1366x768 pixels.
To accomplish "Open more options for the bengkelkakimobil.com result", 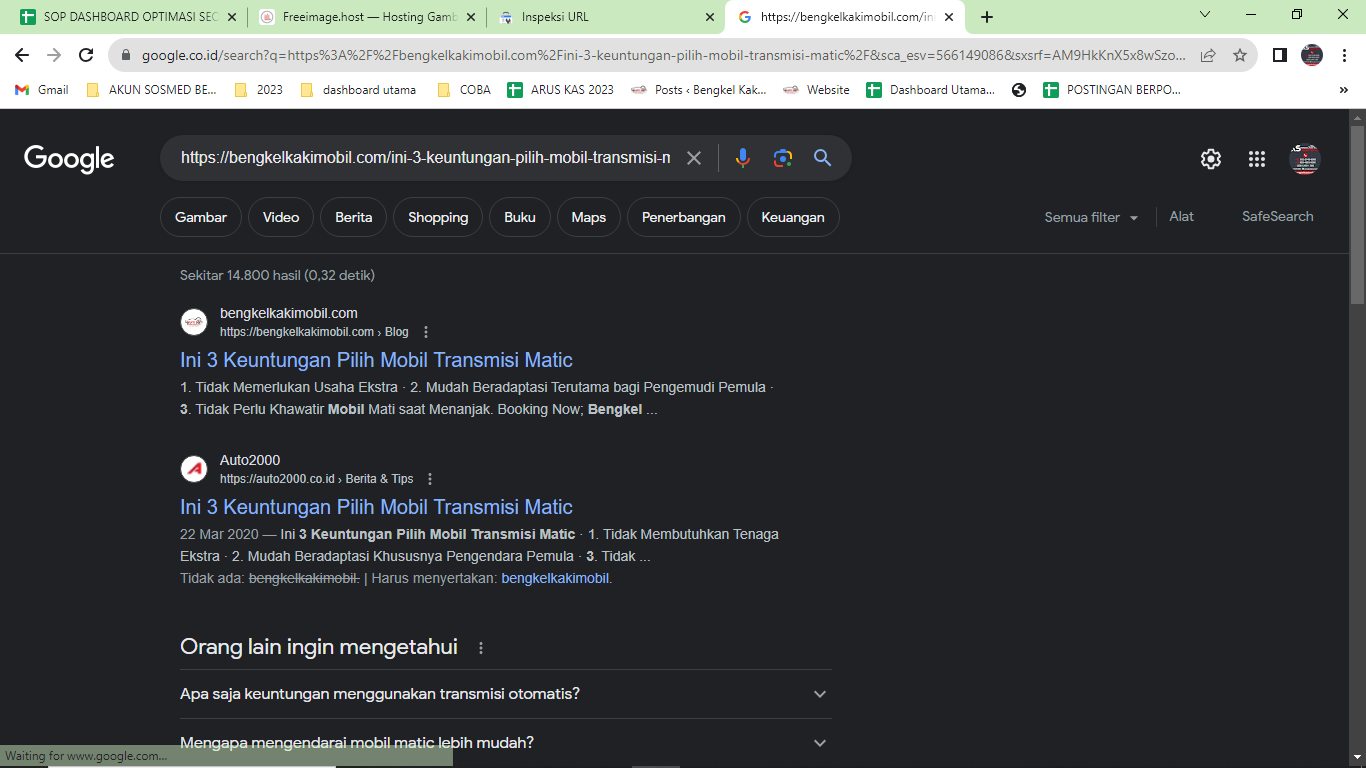I will [x=426, y=332].
